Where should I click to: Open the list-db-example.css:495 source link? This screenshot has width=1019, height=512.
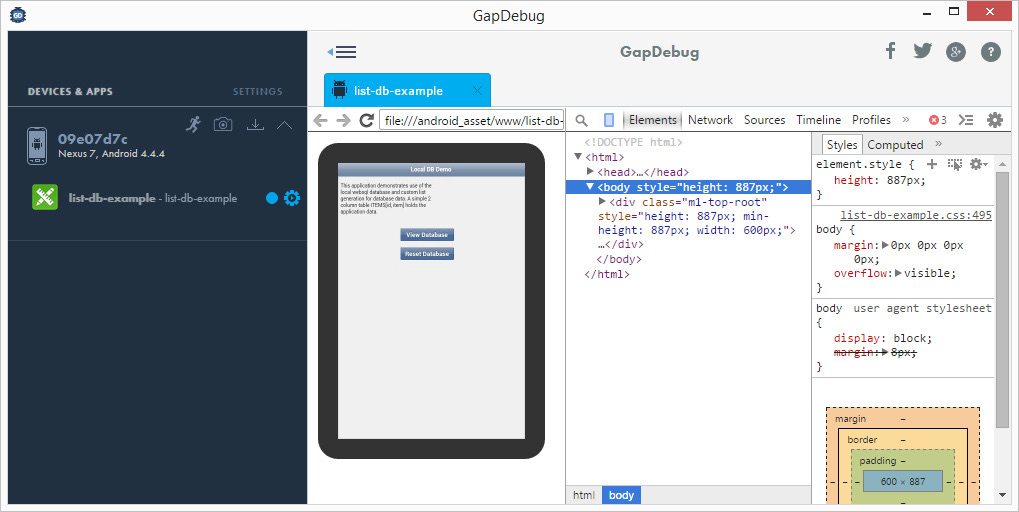(915, 215)
